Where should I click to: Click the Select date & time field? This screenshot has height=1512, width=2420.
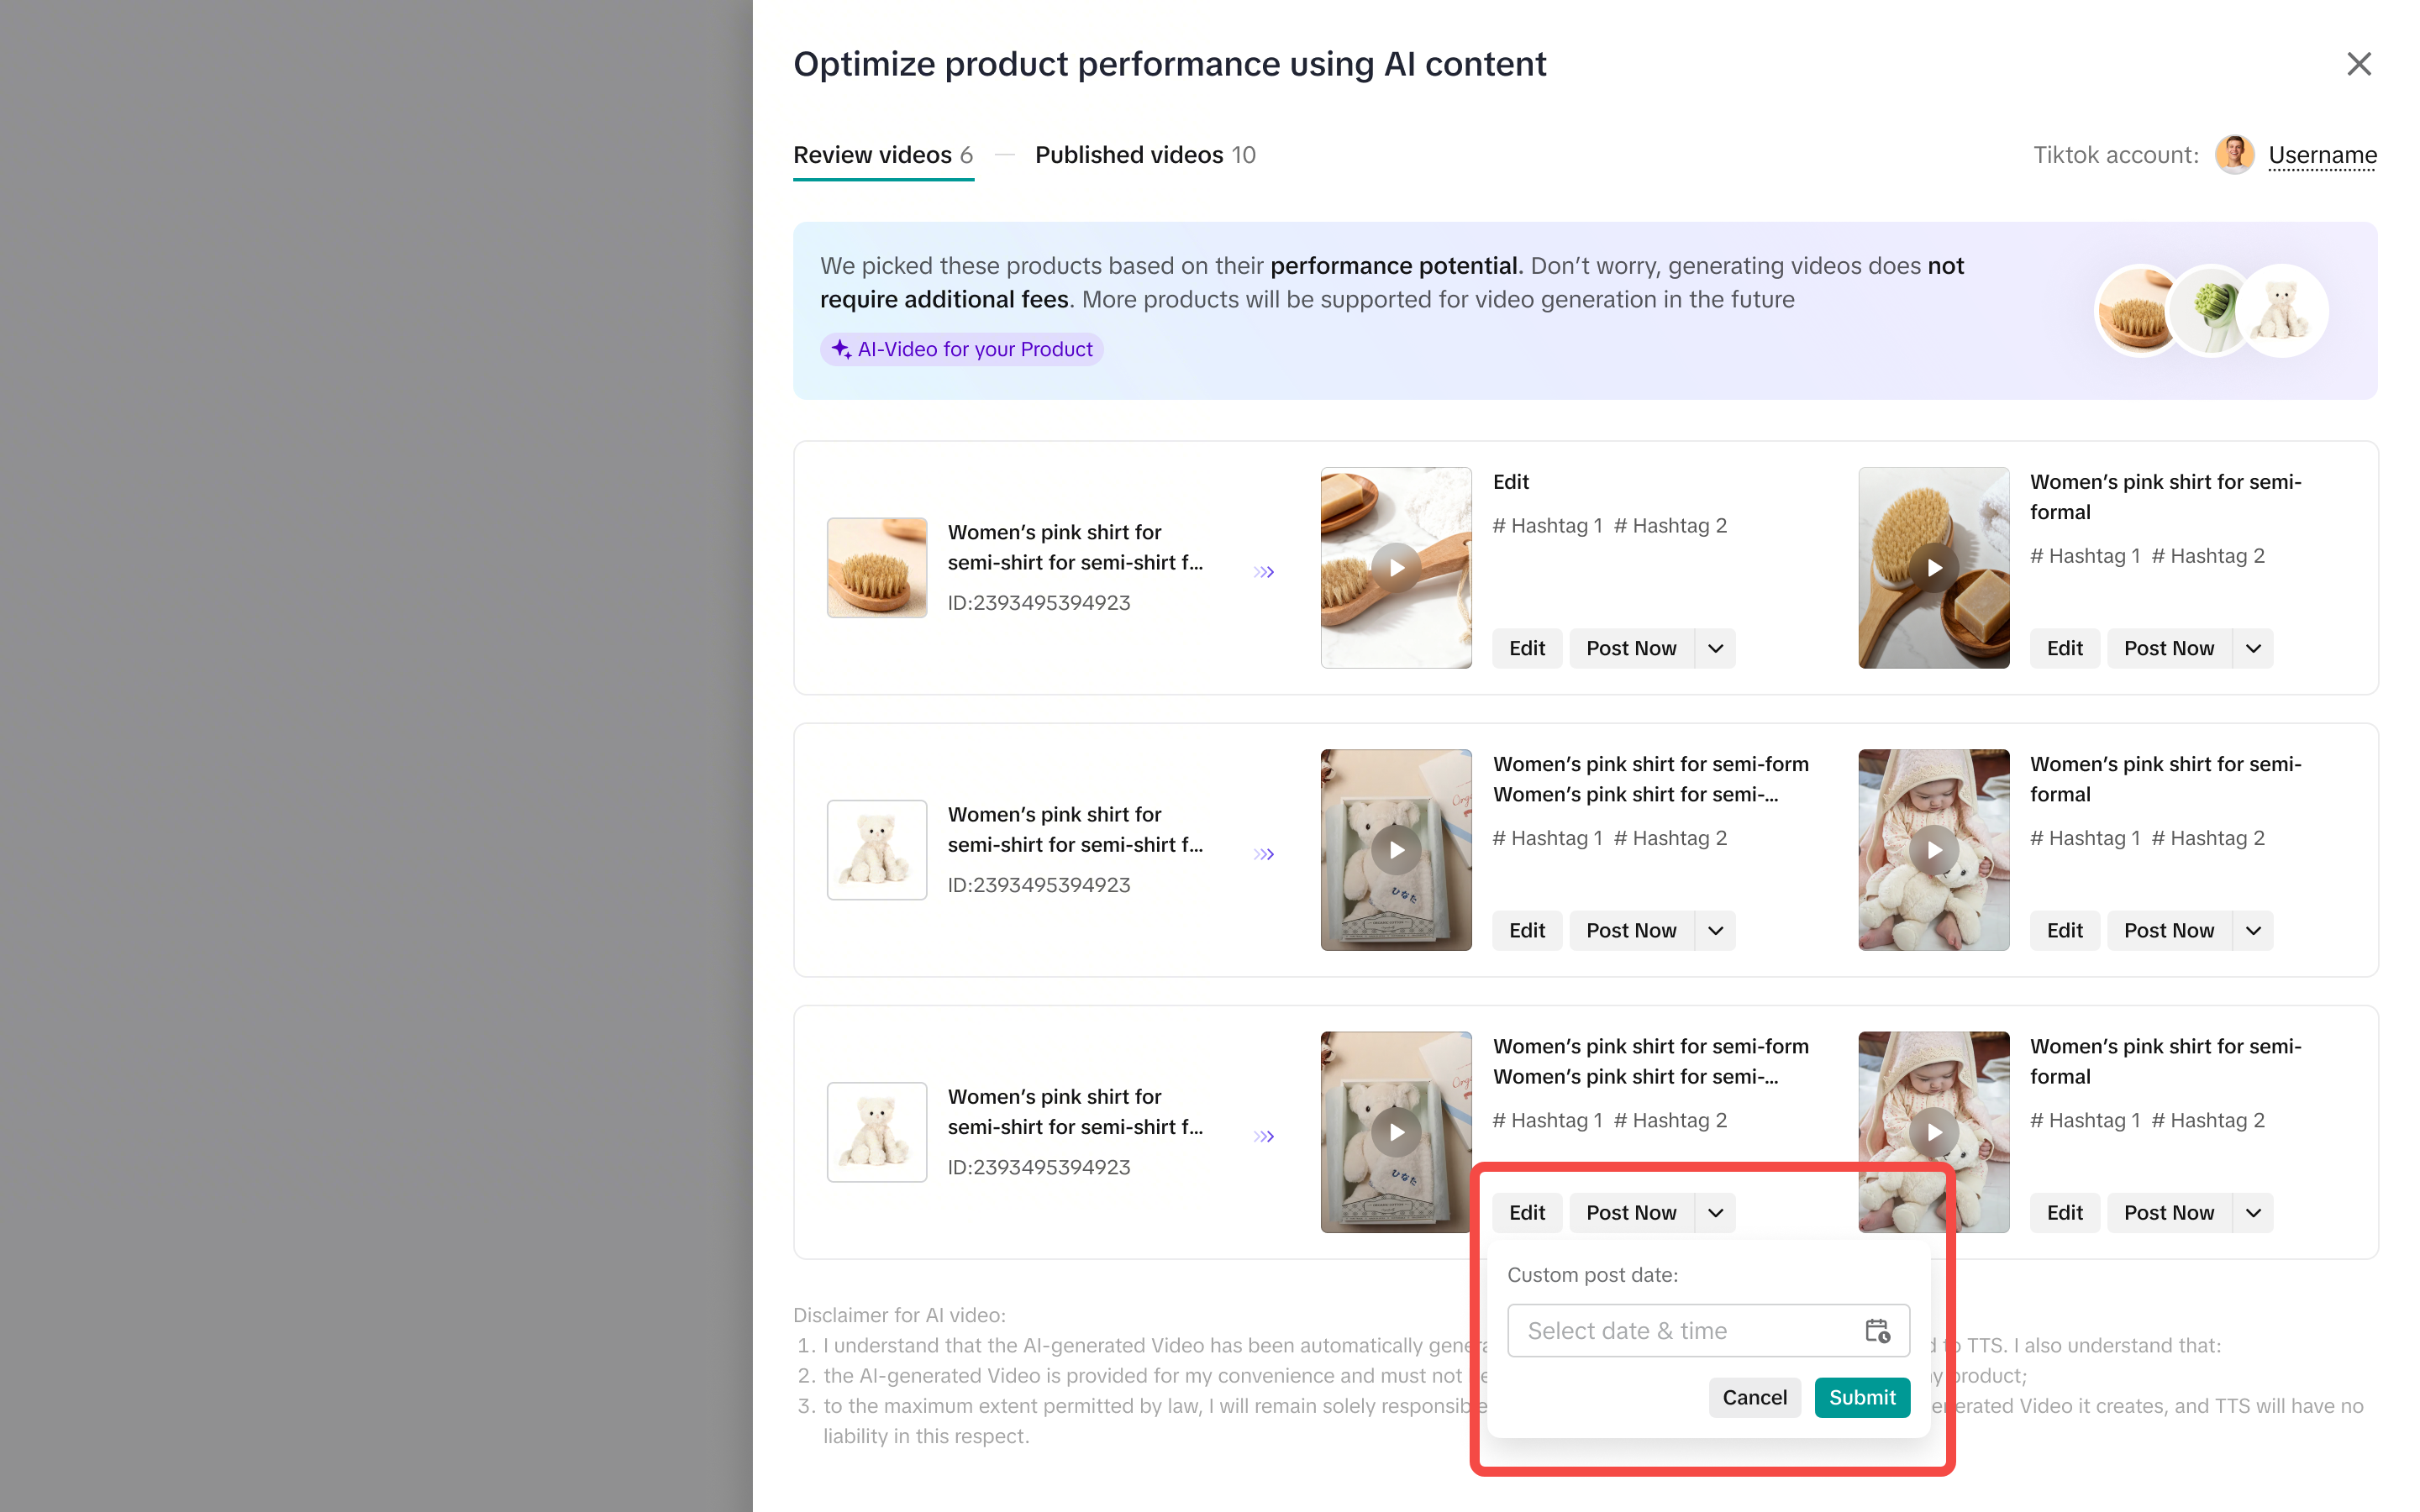1685,1330
